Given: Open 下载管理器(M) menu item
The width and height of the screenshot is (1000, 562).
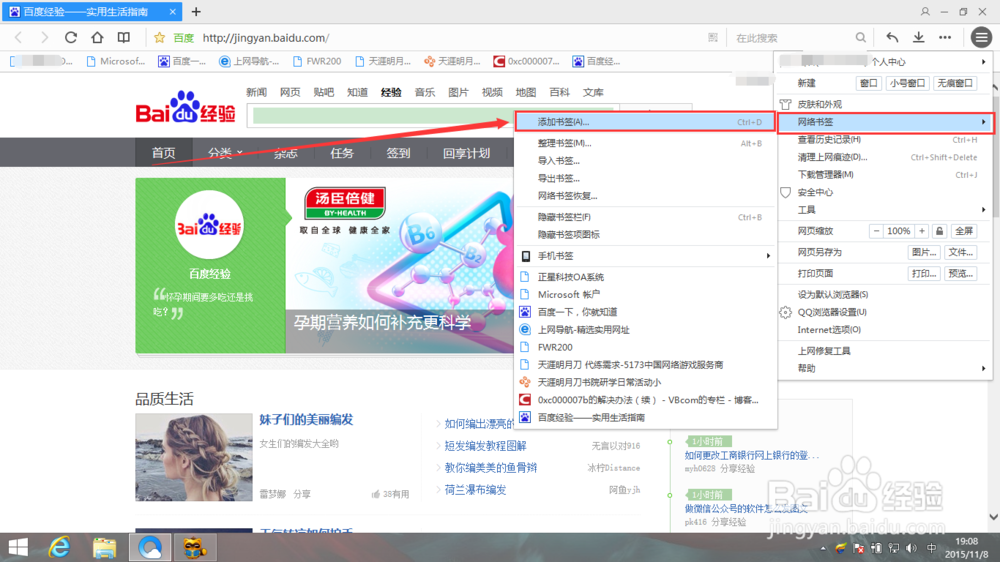Looking at the screenshot, I should click(885, 175).
